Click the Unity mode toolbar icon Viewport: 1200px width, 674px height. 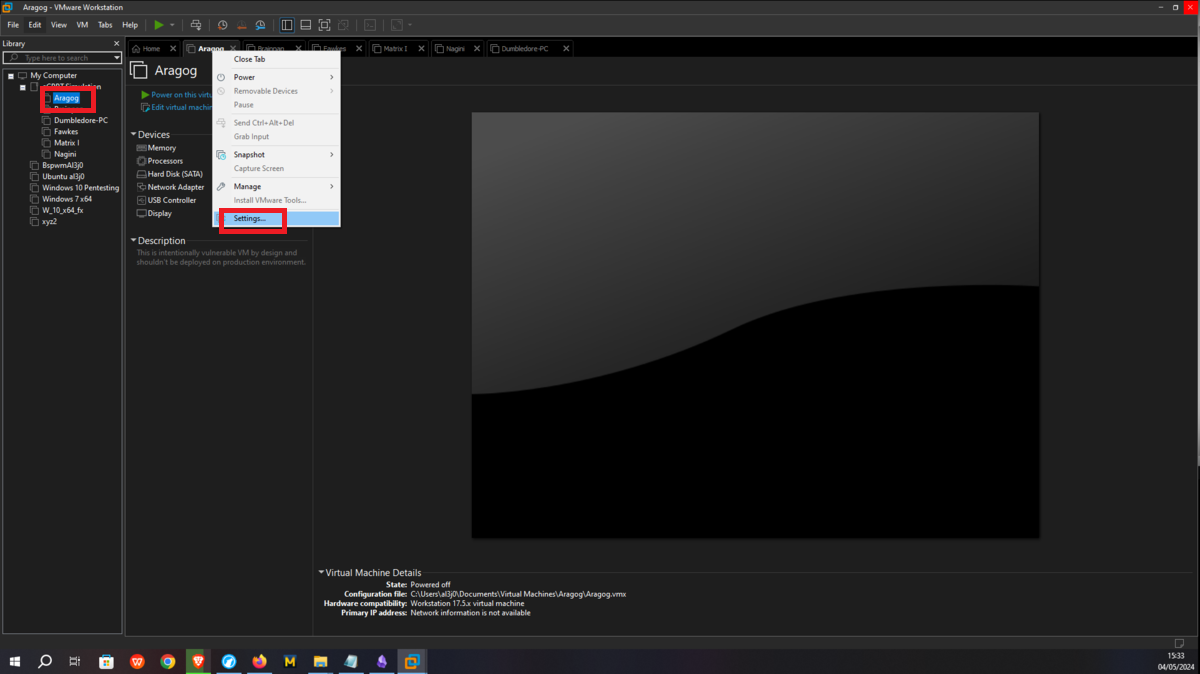pyautogui.click(x=343, y=25)
